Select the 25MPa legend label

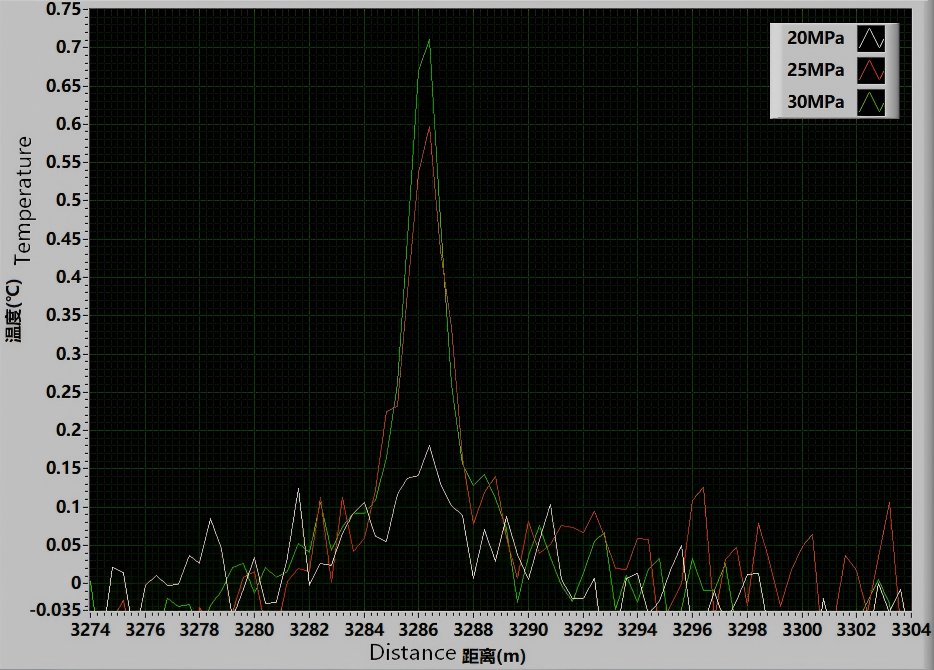[816, 71]
